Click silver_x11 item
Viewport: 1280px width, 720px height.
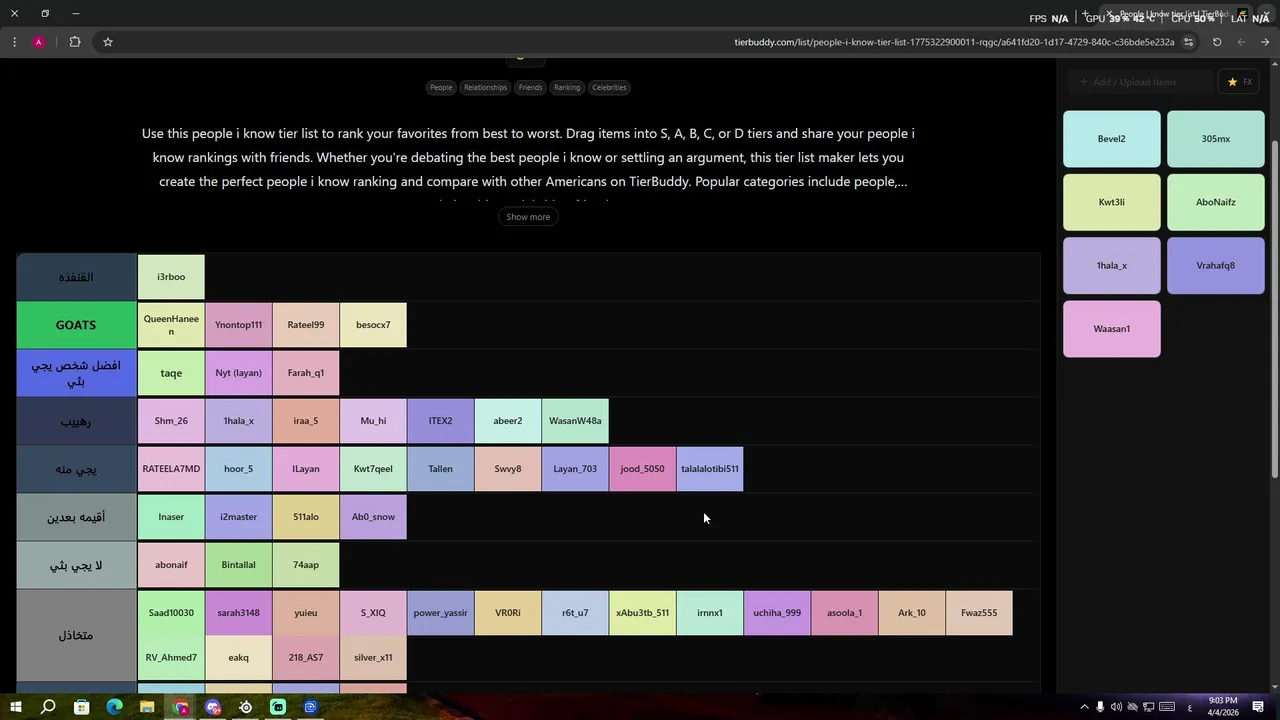(373, 658)
